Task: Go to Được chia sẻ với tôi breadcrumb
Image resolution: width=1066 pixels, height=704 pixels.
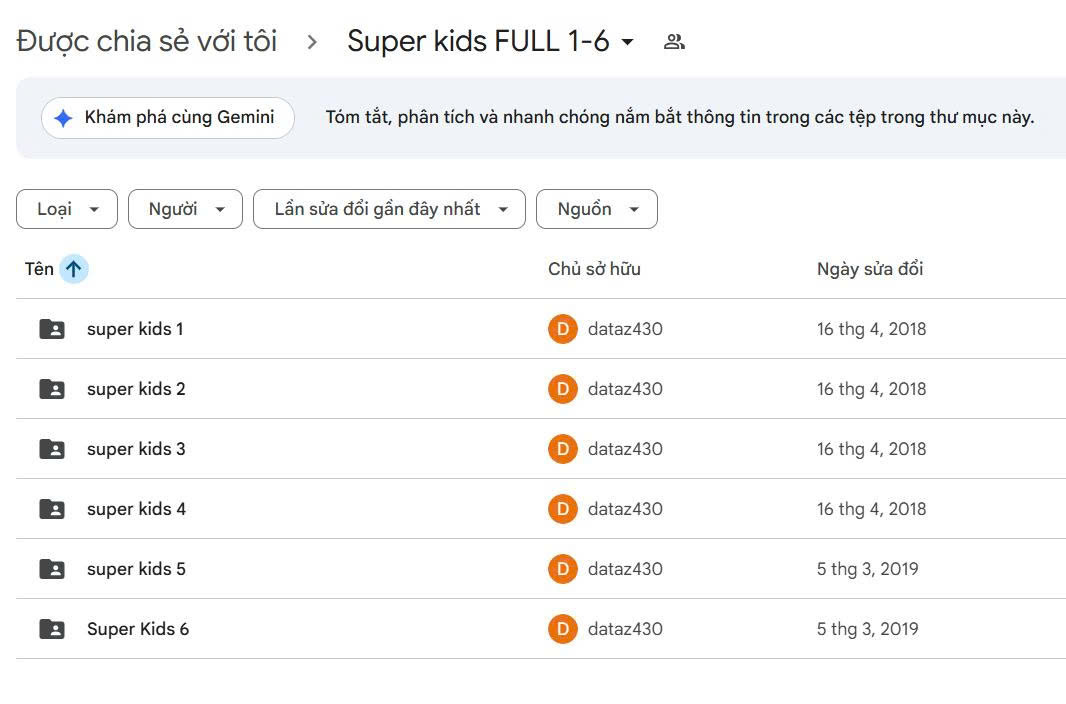Action: [147, 42]
